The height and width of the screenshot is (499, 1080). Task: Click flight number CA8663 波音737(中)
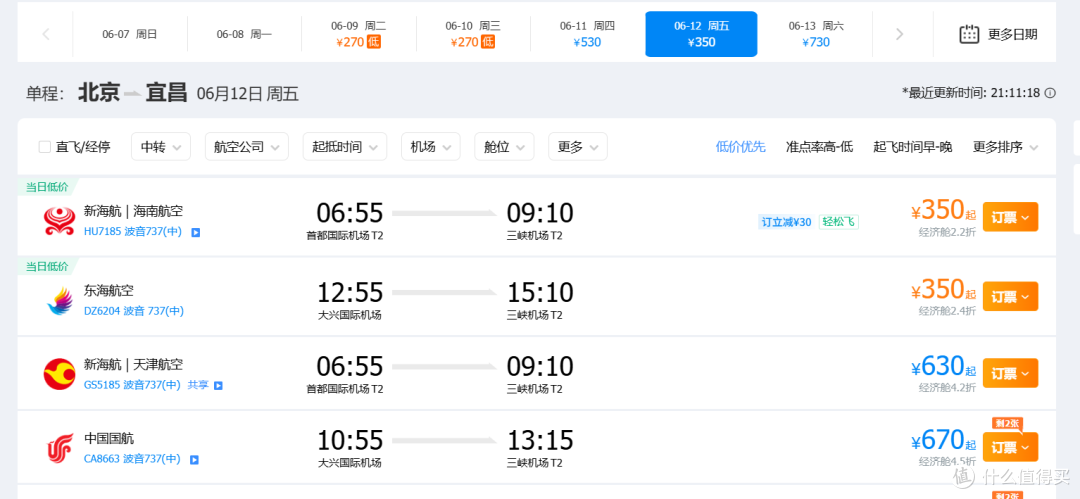[x=132, y=460]
